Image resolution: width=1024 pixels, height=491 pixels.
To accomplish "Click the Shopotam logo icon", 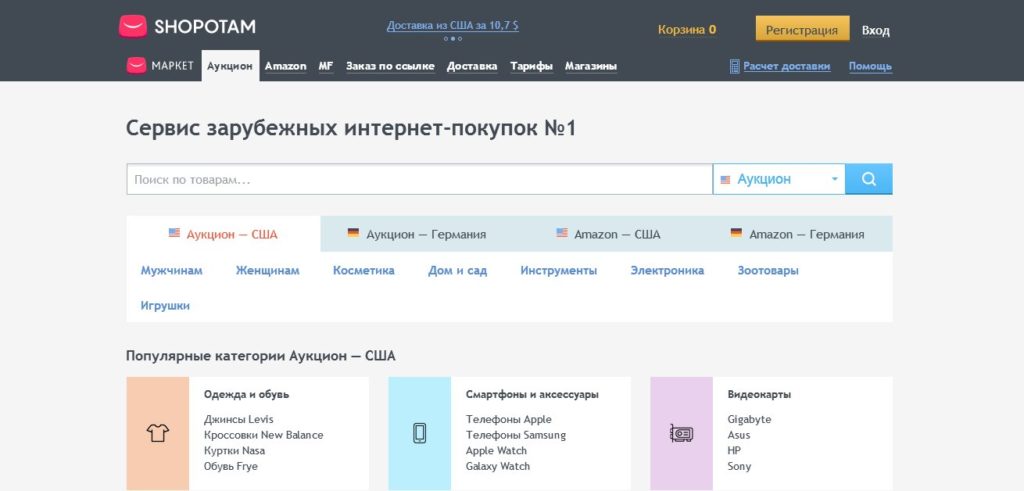I will pos(132,27).
